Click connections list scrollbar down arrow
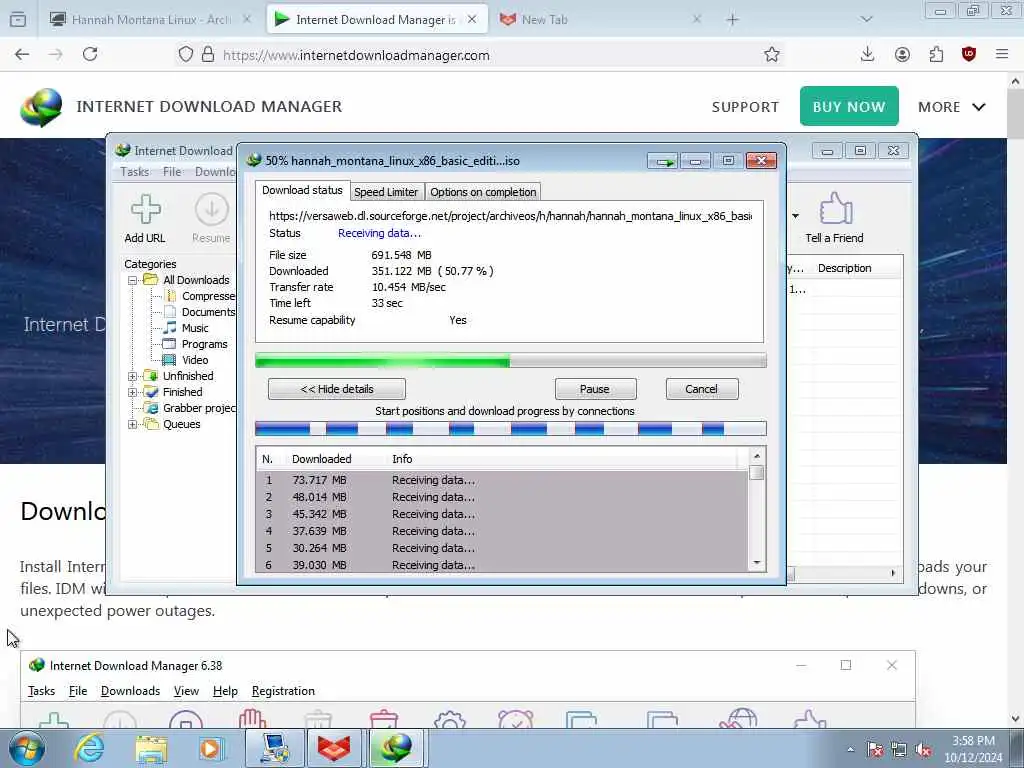Viewport: 1024px width, 768px height. pyautogui.click(x=757, y=563)
